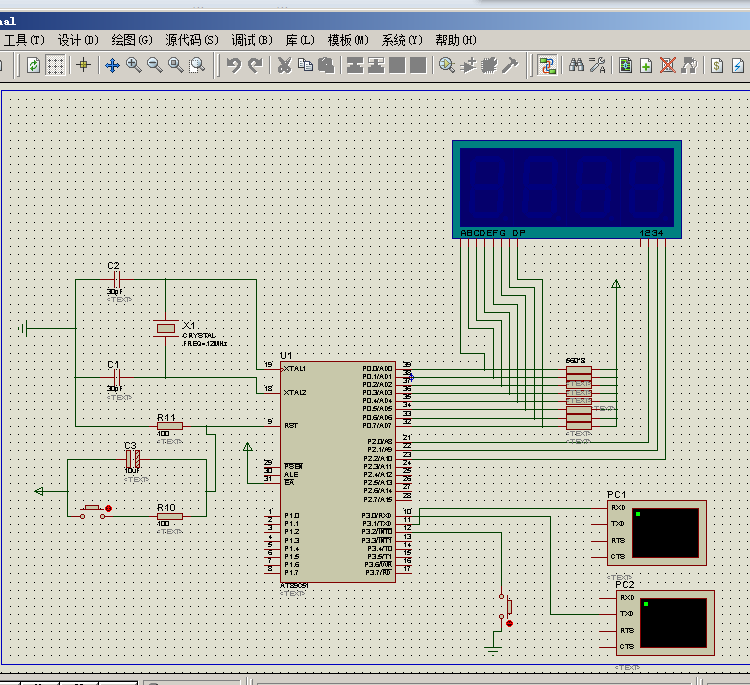Open the 帮助(H) menu
Image resolution: width=750 pixels, height=685 pixels.
pos(455,40)
